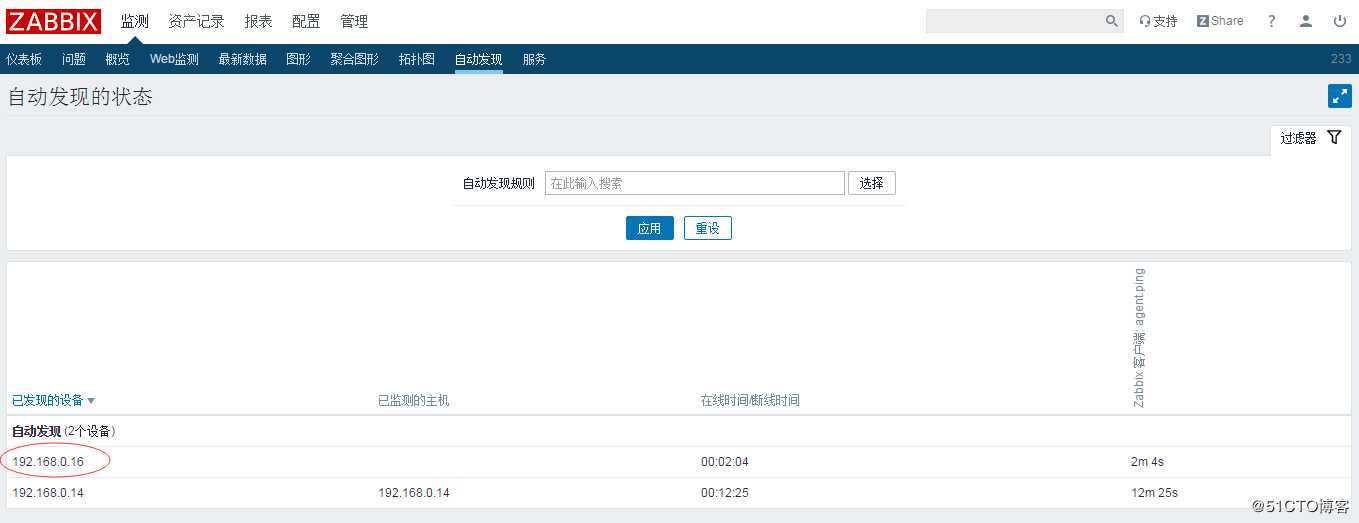Click agent.ping value 2m 4s

(1147, 462)
